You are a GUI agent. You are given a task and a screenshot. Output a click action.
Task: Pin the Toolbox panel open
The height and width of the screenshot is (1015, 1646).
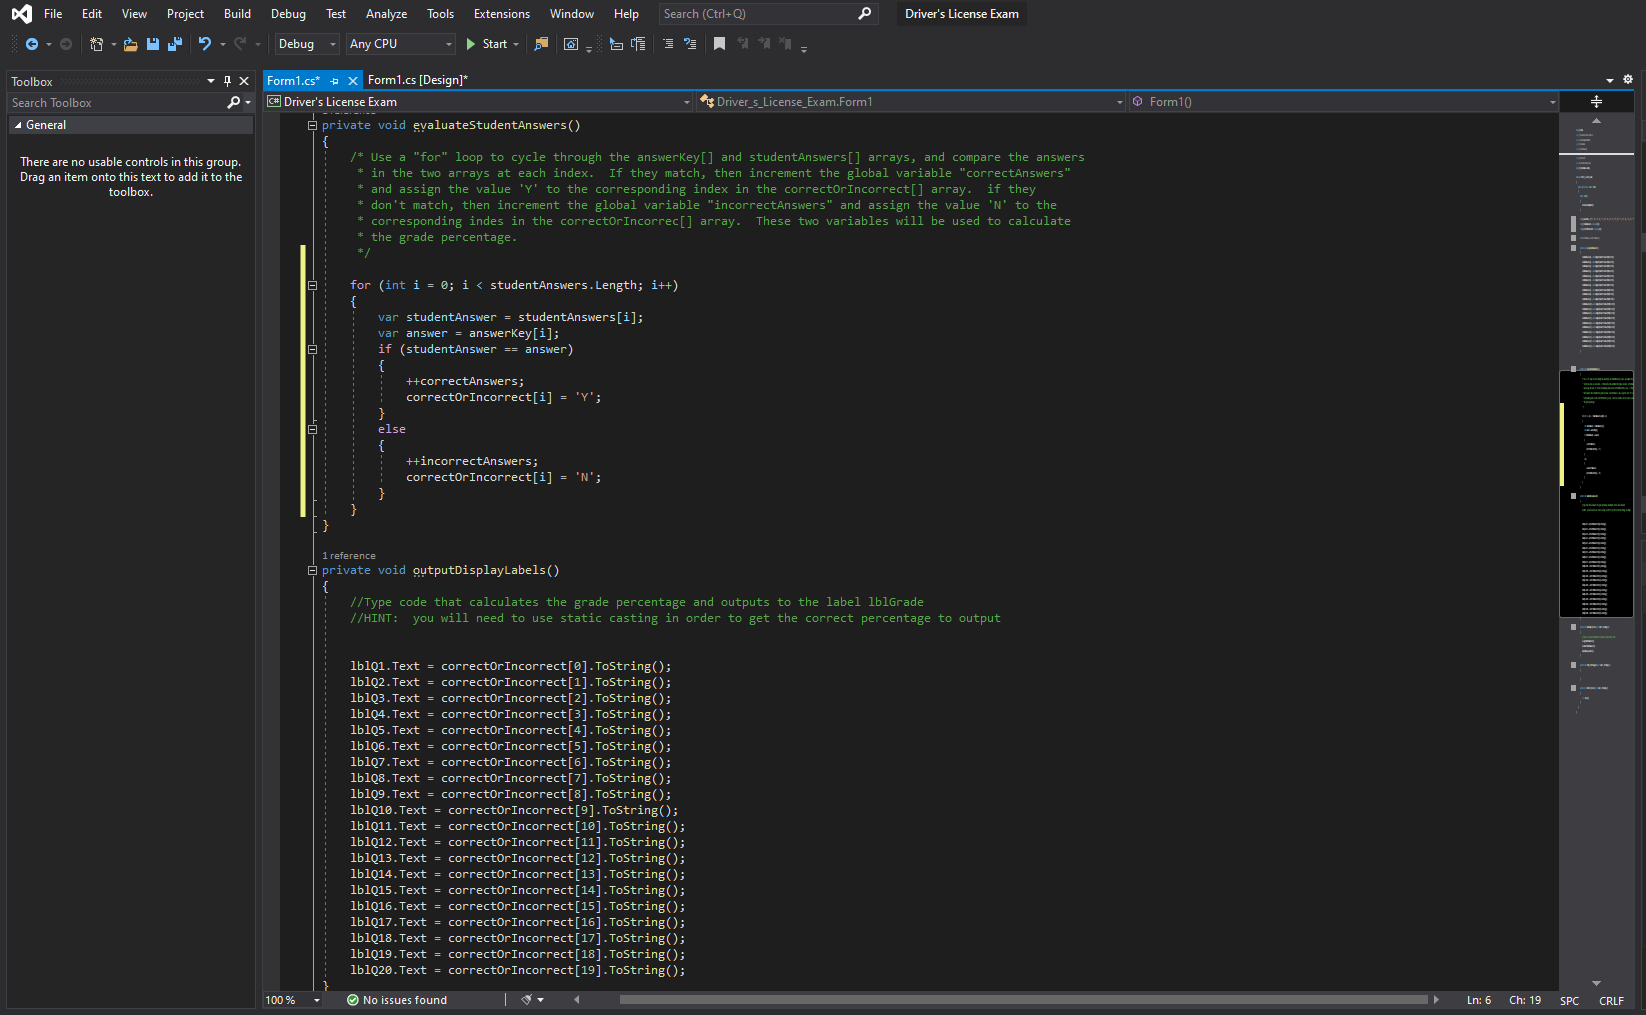click(227, 81)
